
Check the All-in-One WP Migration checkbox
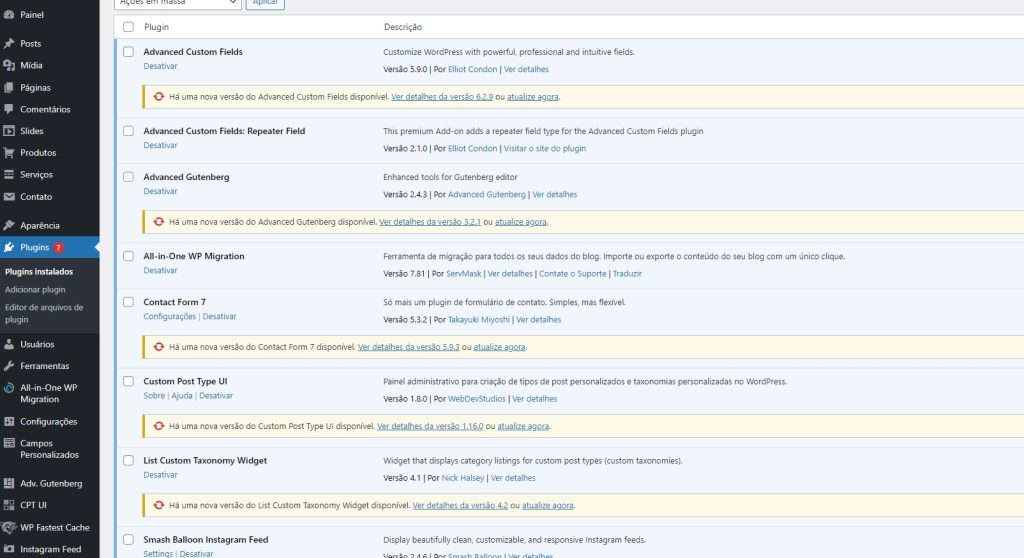click(x=128, y=256)
